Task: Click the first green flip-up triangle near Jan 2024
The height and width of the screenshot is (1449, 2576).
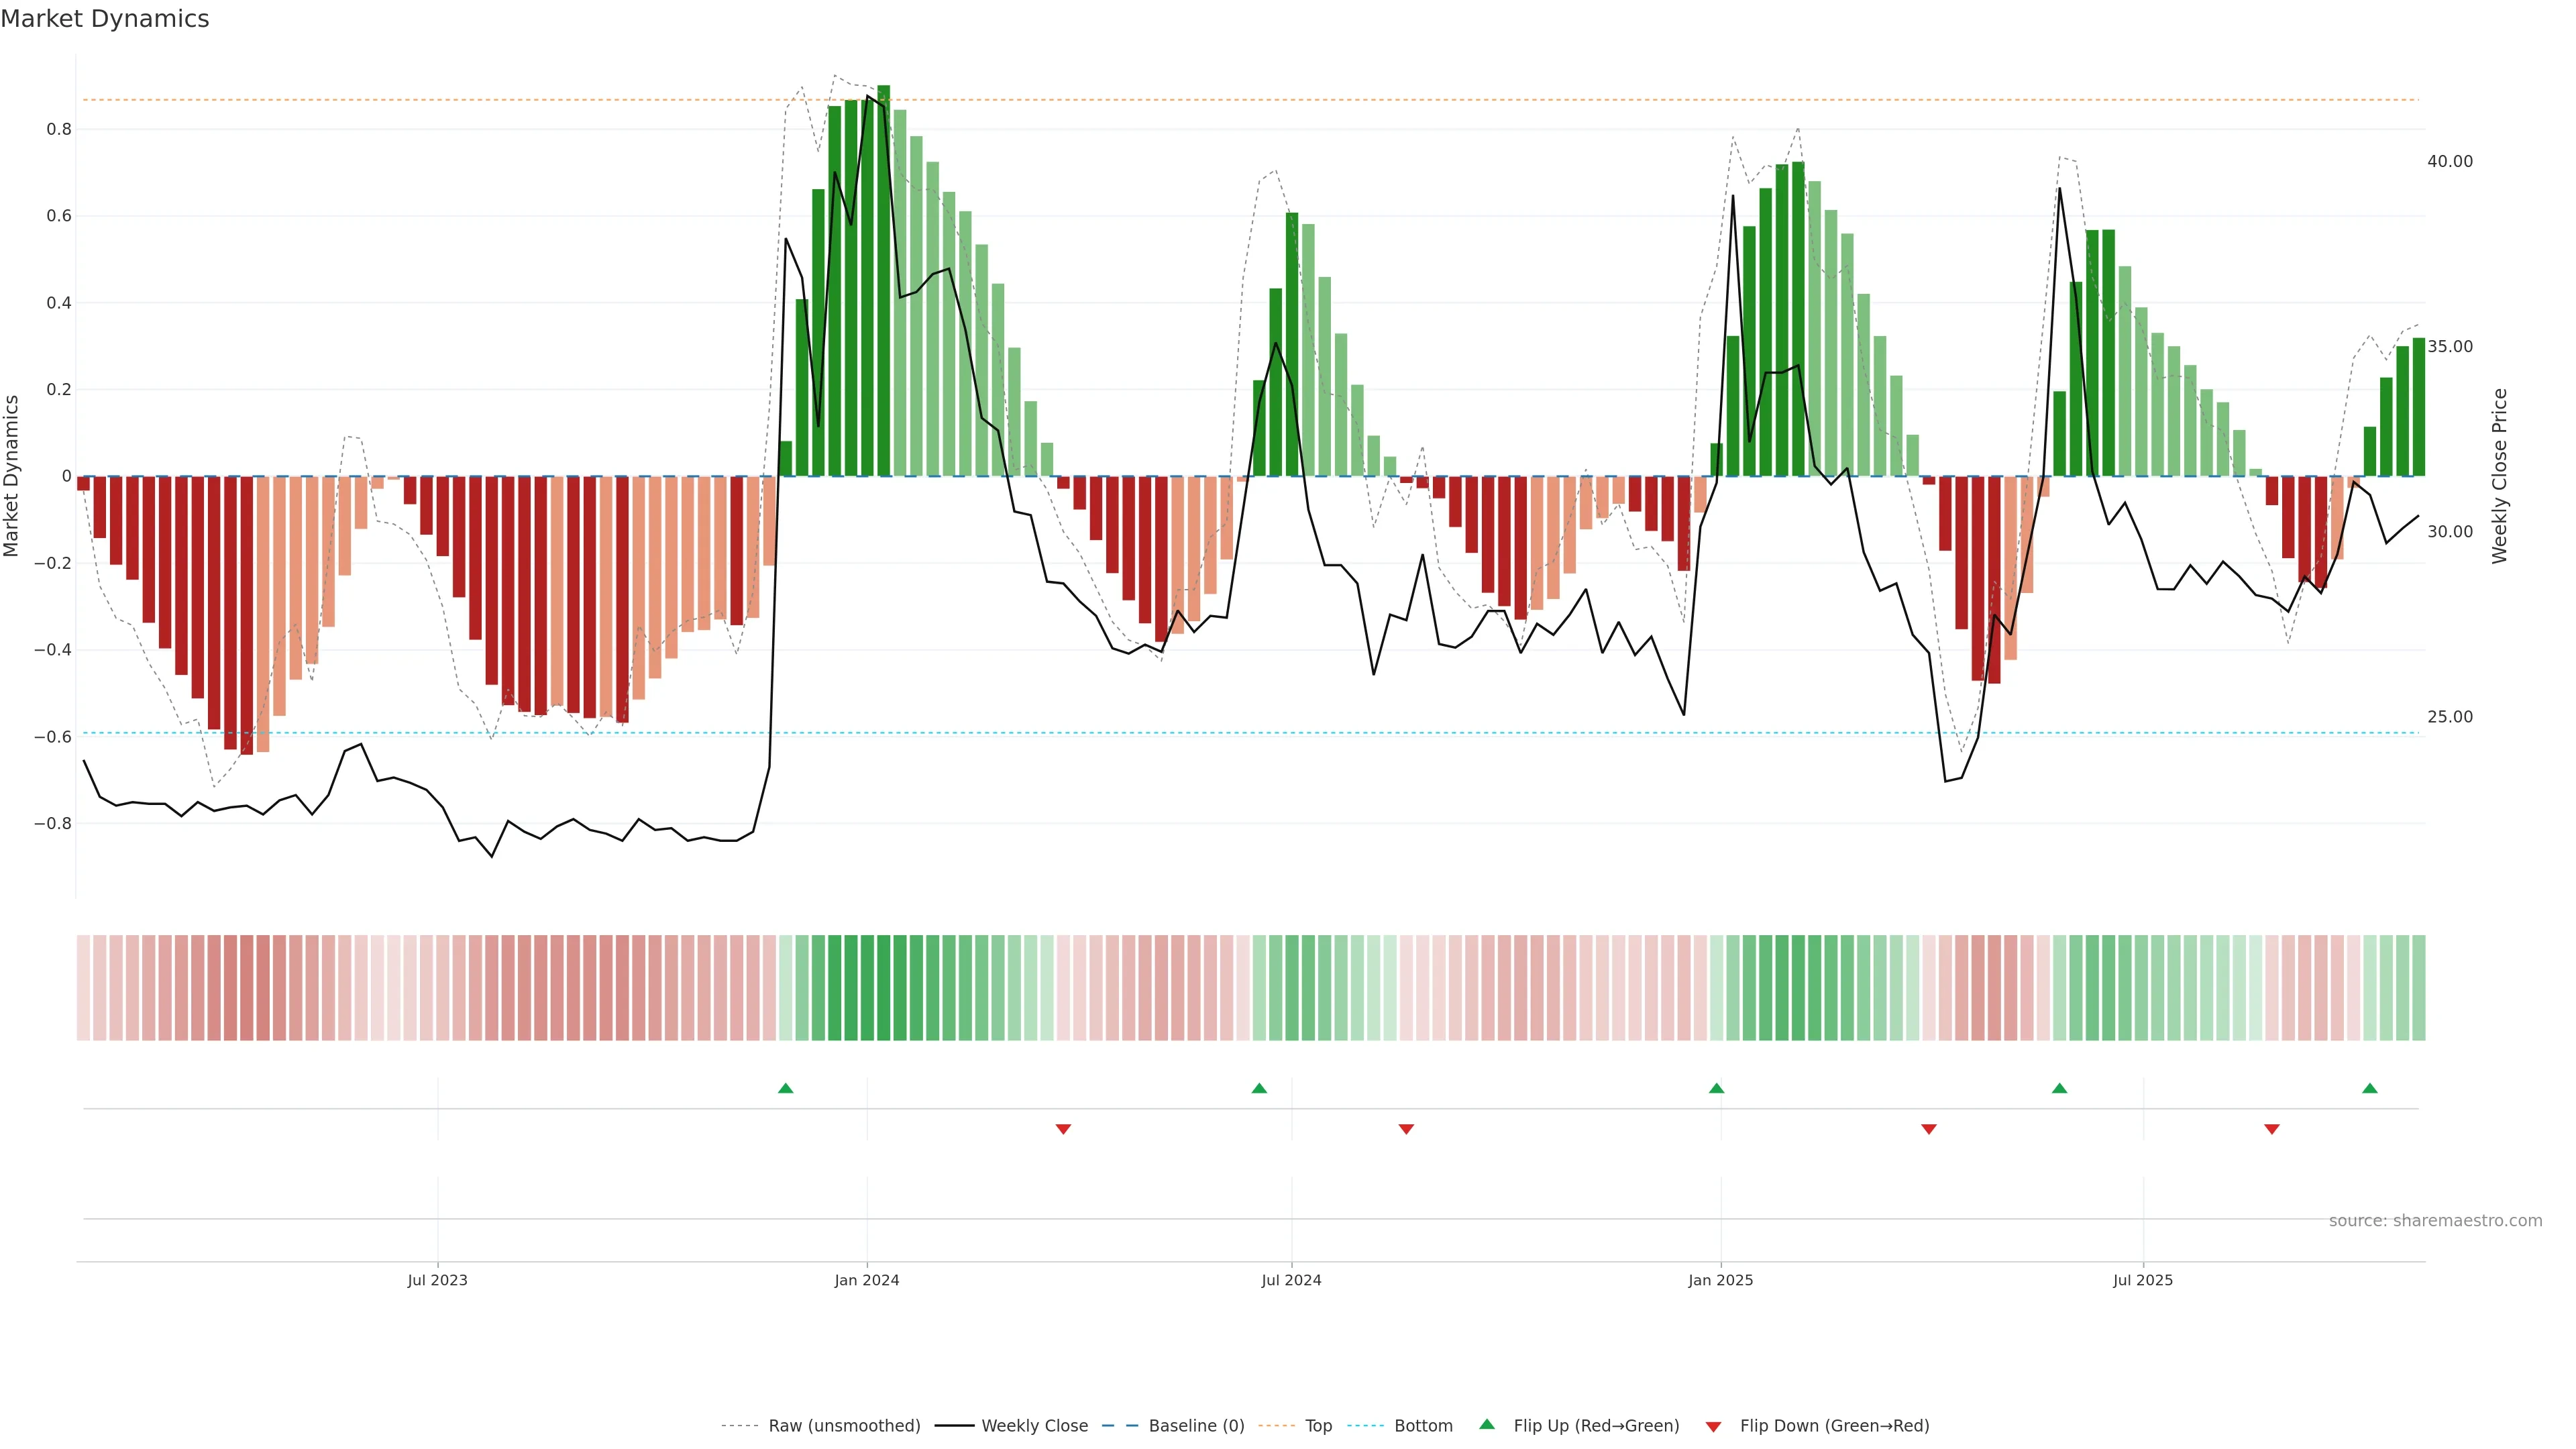Action: point(785,1088)
